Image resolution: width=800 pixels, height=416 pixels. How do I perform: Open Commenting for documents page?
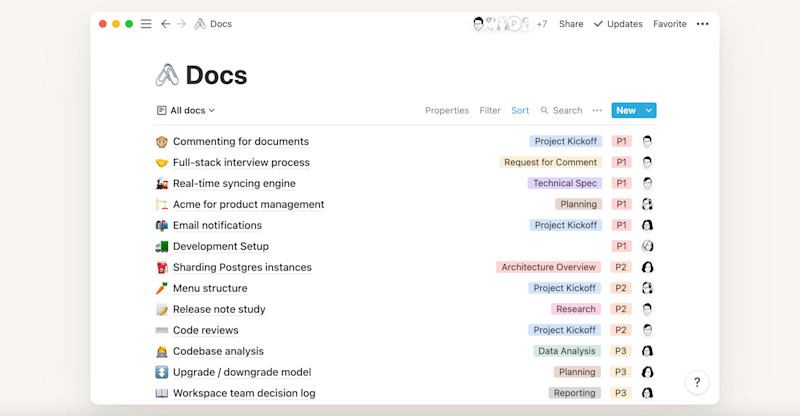pos(241,141)
